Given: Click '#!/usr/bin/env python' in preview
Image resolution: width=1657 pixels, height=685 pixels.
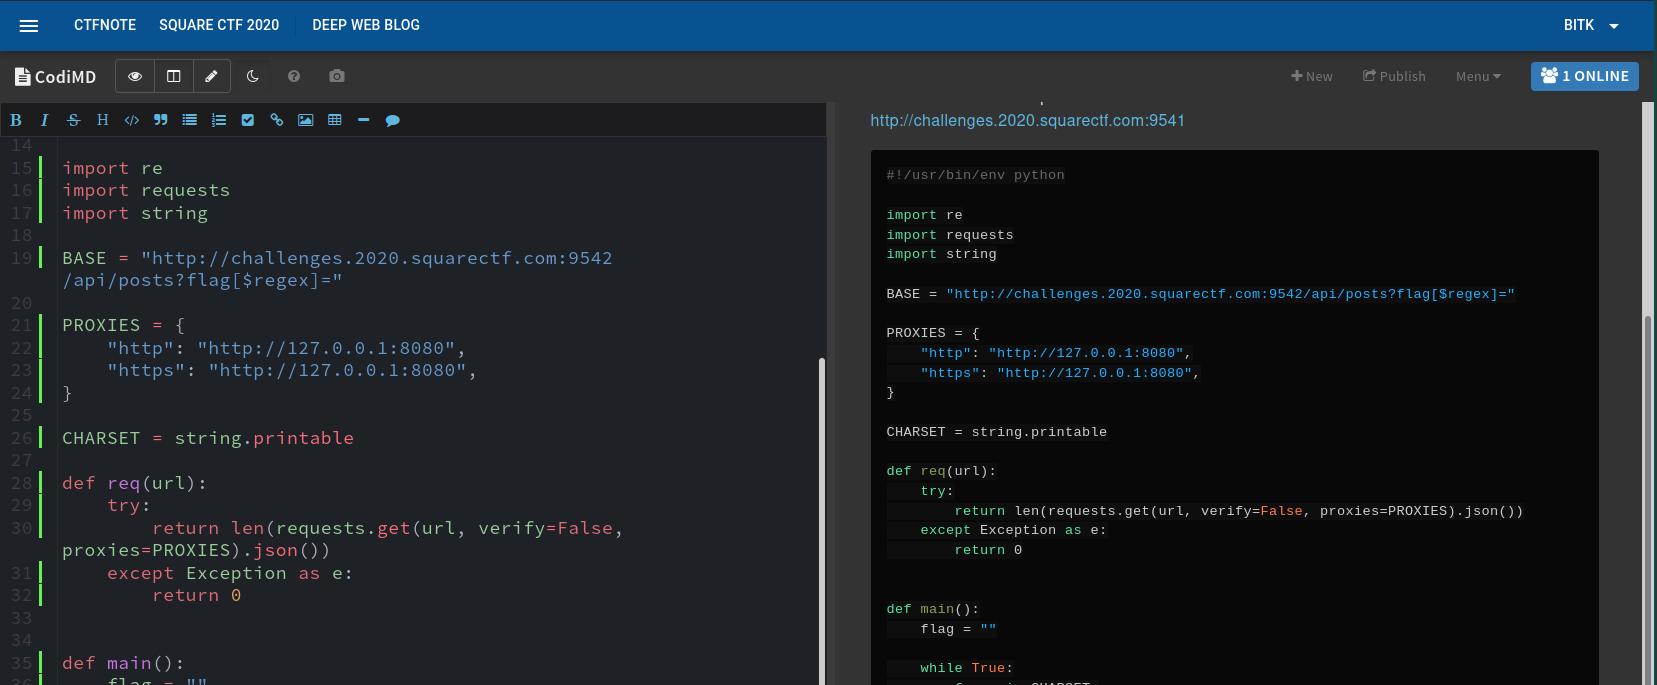Looking at the screenshot, I should click(975, 175).
